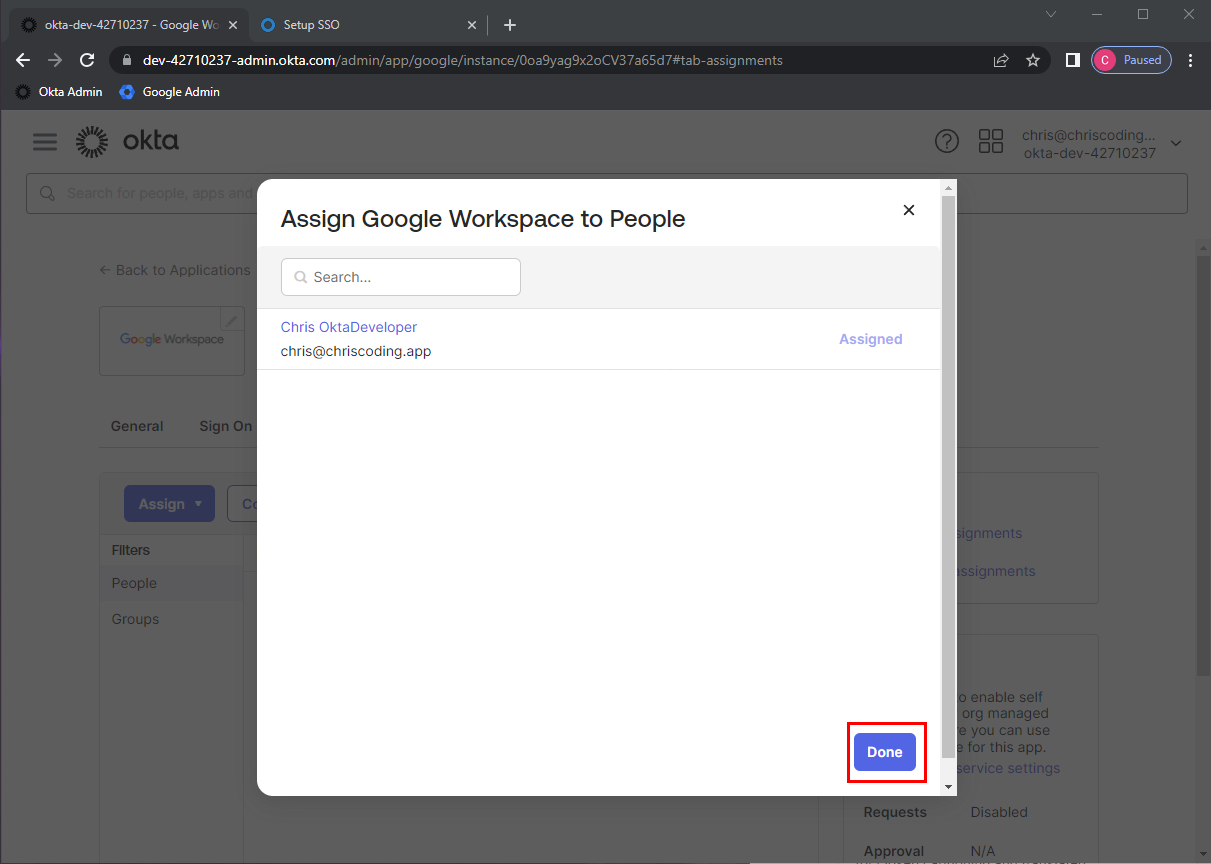The height and width of the screenshot is (864, 1211).
Task: Go back in browser history
Action: coord(24,60)
